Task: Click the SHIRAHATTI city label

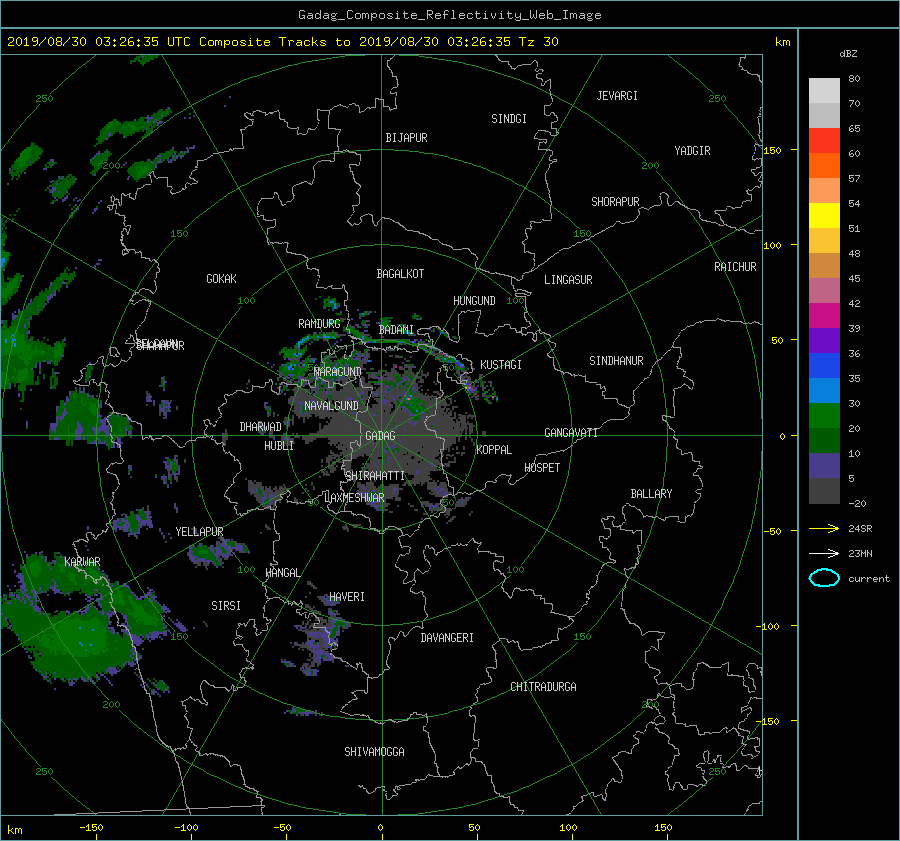Action: coord(375,475)
